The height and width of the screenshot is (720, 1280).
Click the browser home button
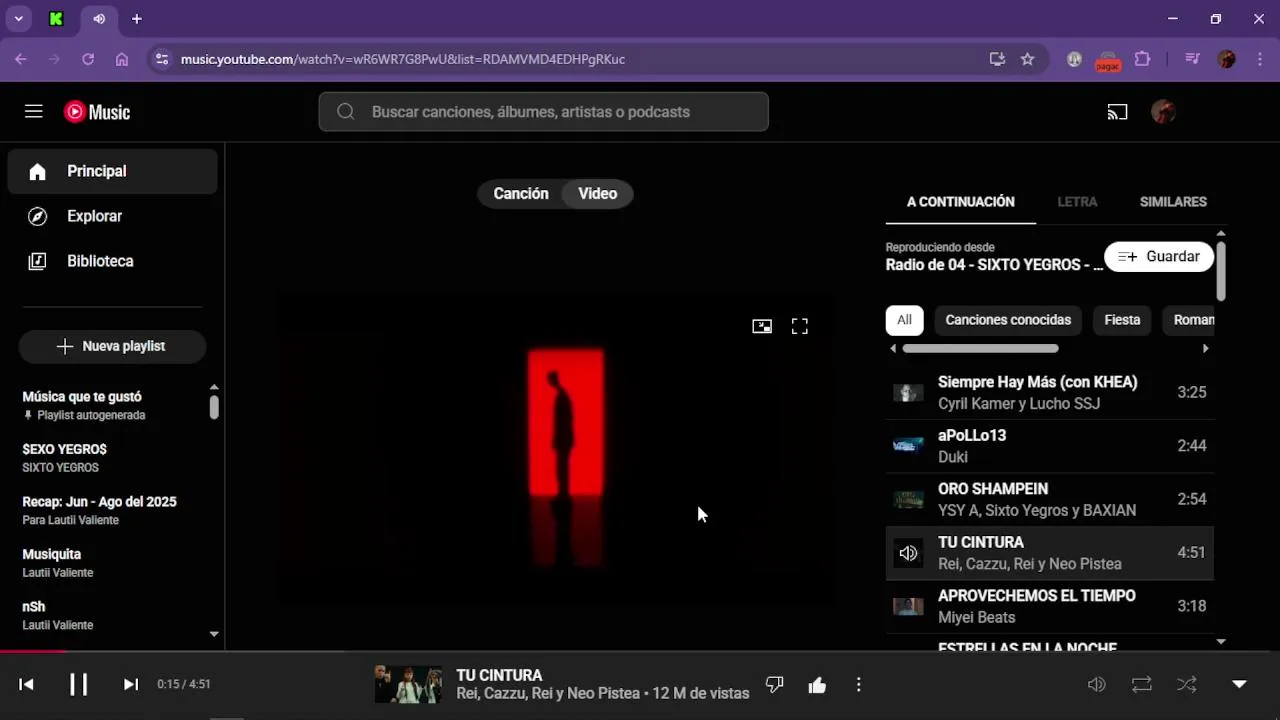(x=122, y=59)
